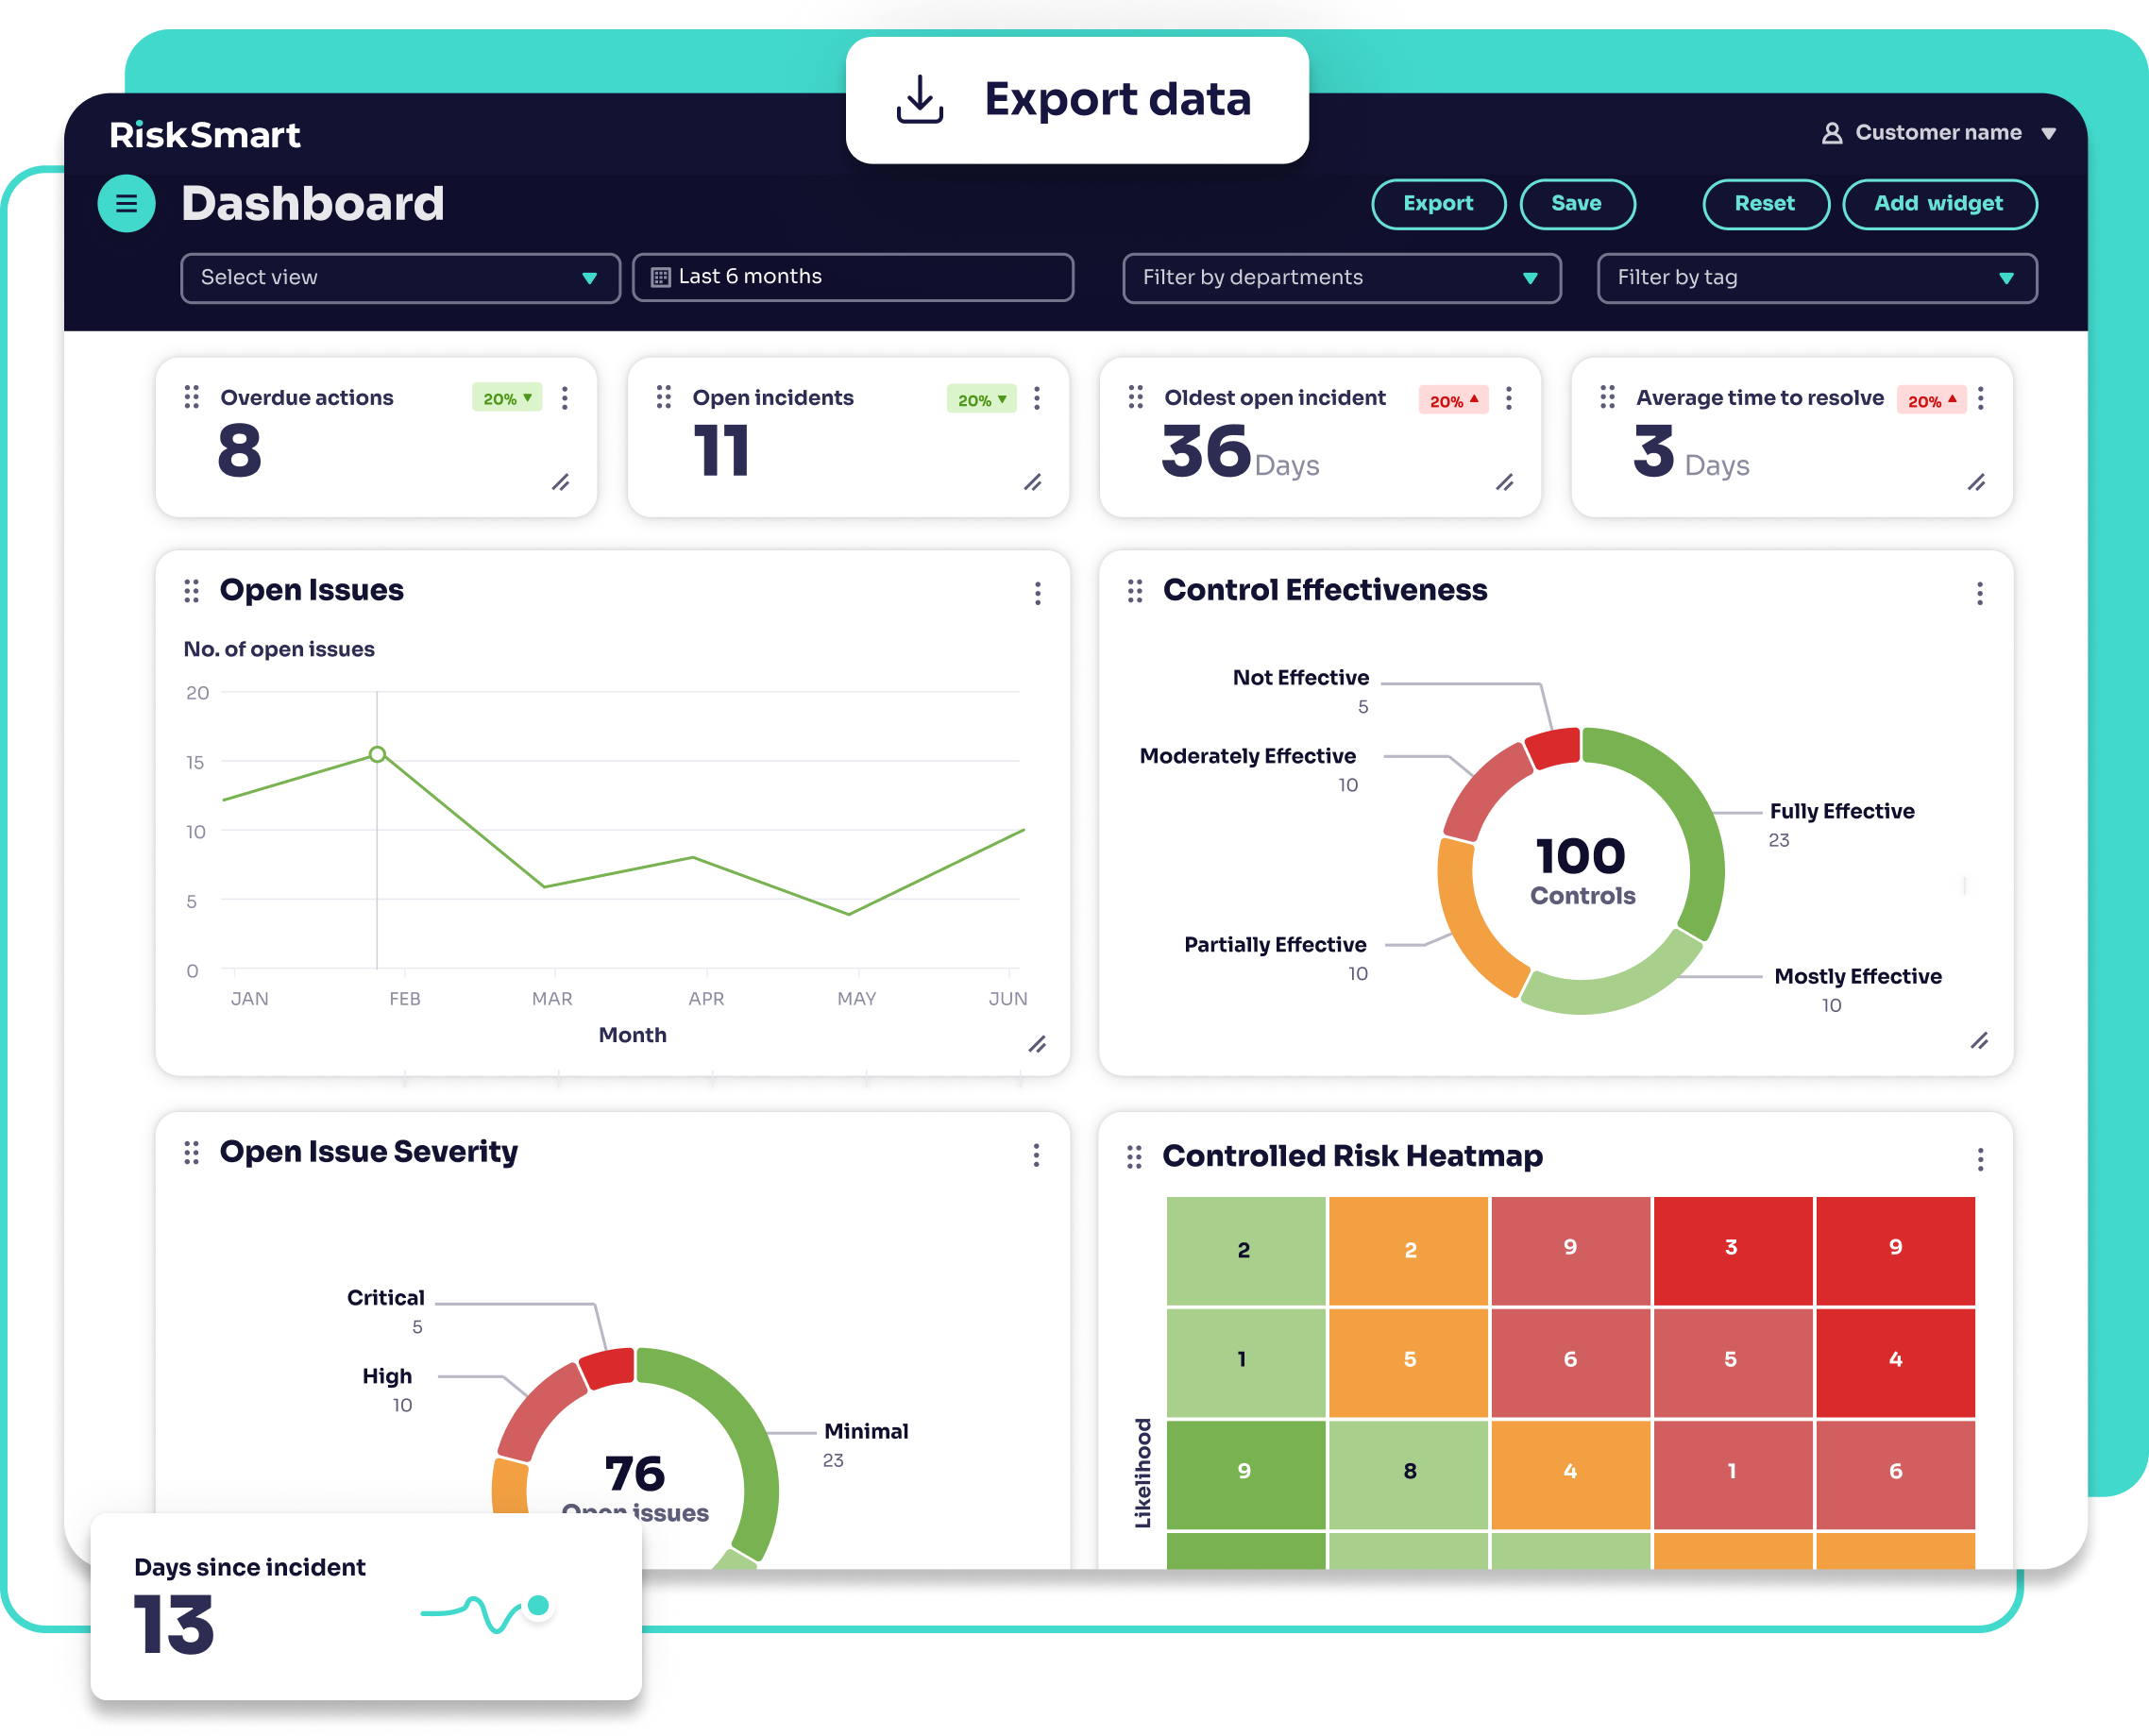Click the FEB data point on Open Issues chart
The height and width of the screenshot is (1736, 2149).
377,754
